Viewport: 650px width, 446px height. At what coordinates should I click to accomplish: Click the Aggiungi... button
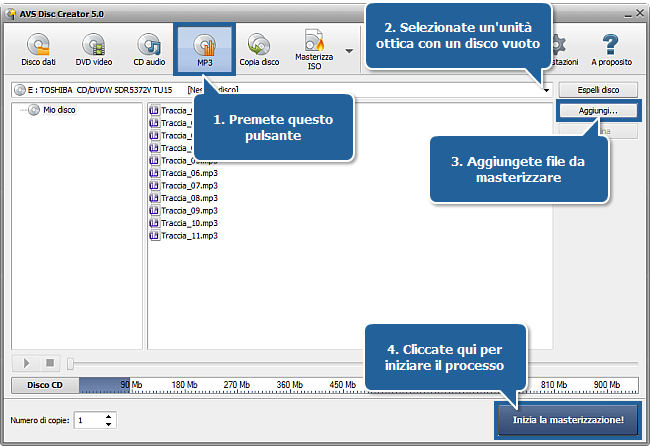[598, 111]
